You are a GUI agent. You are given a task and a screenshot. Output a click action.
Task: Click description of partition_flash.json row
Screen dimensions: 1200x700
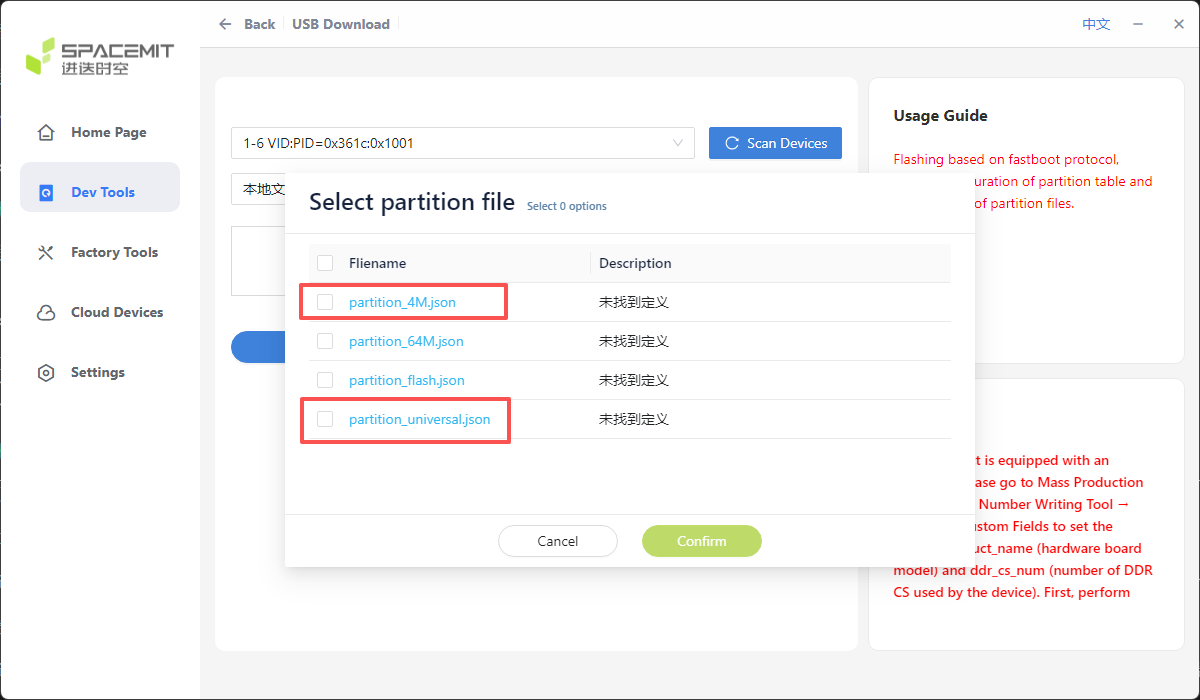(x=634, y=380)
